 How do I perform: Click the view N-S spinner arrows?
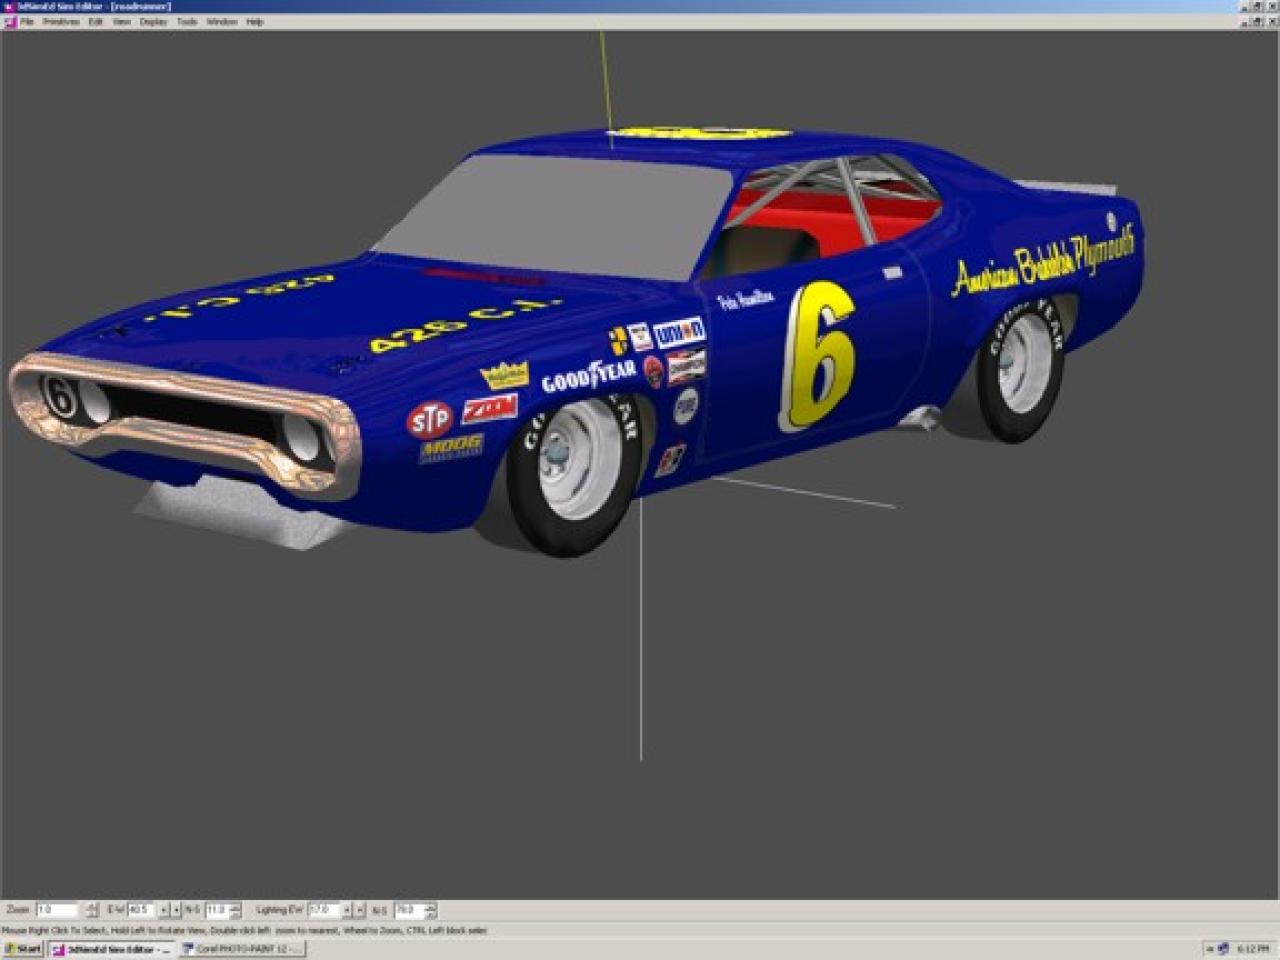235,910
